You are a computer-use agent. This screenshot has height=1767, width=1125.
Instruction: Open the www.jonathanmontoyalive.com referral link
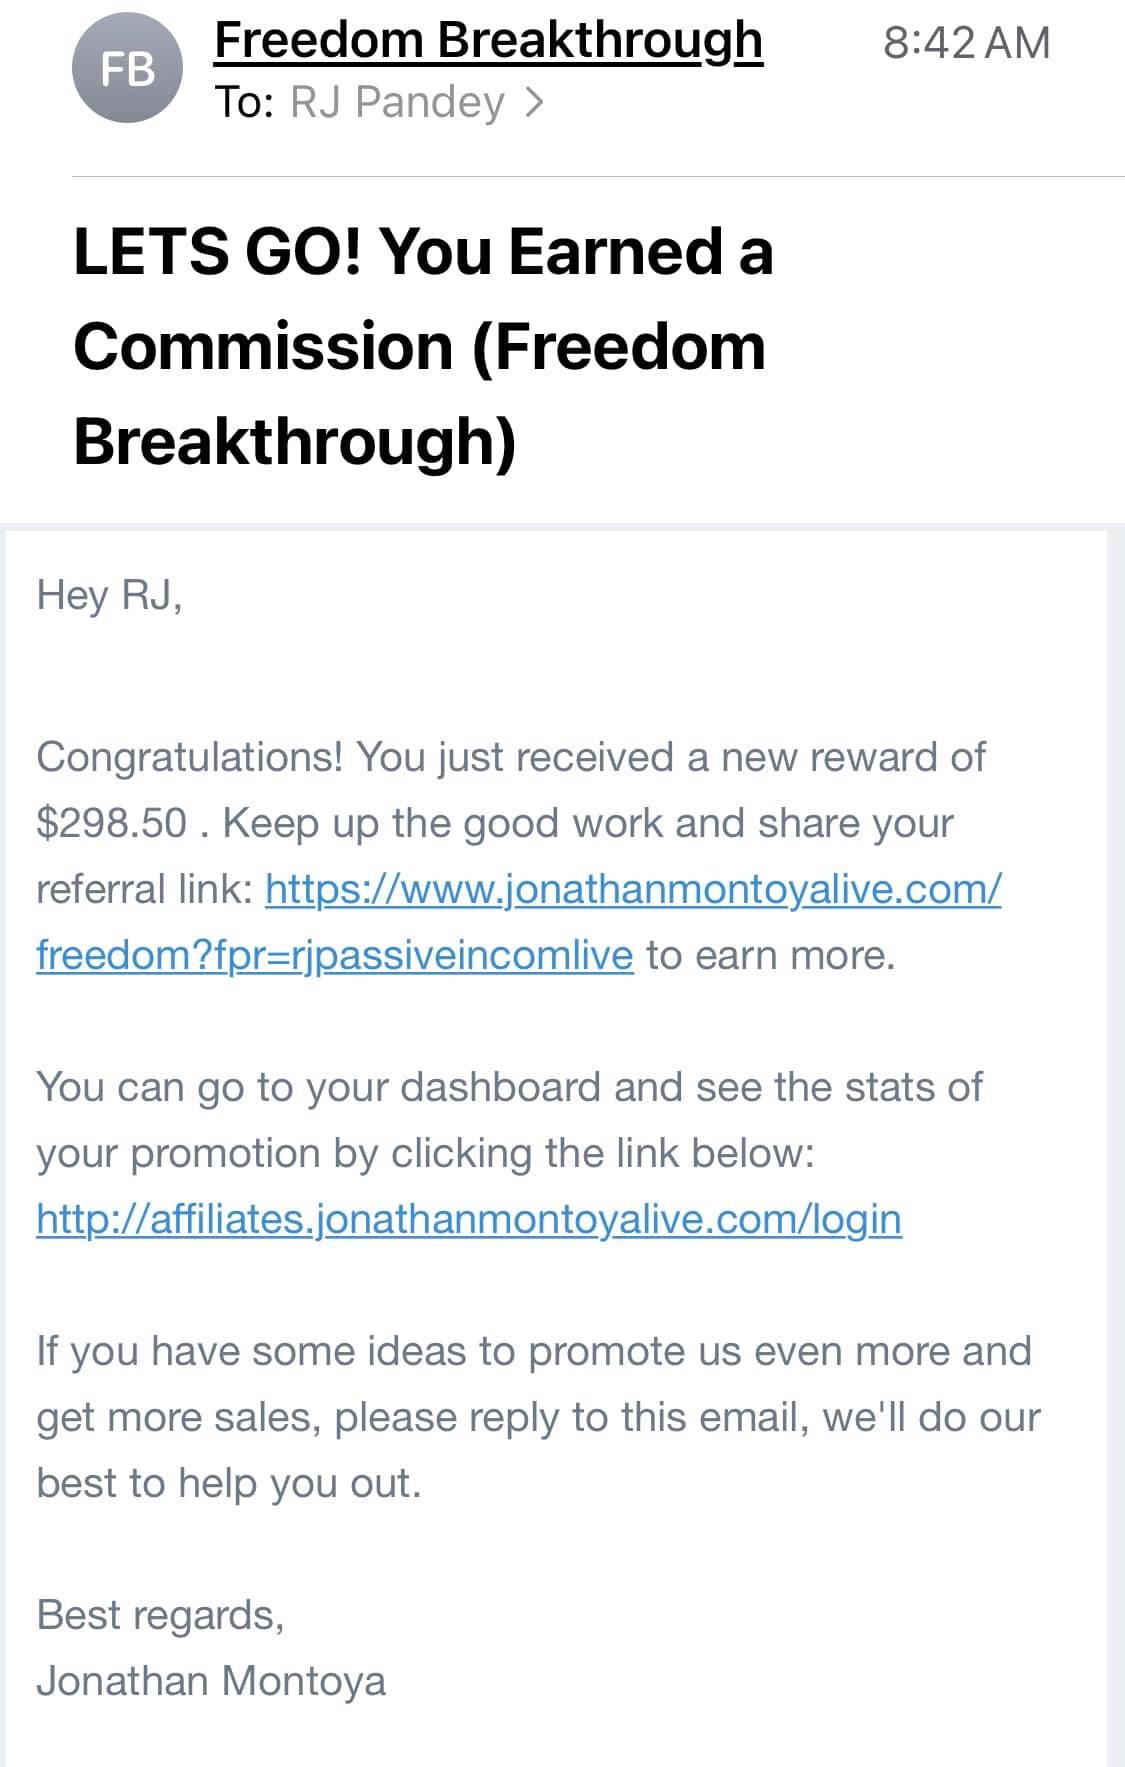point(633,889)
